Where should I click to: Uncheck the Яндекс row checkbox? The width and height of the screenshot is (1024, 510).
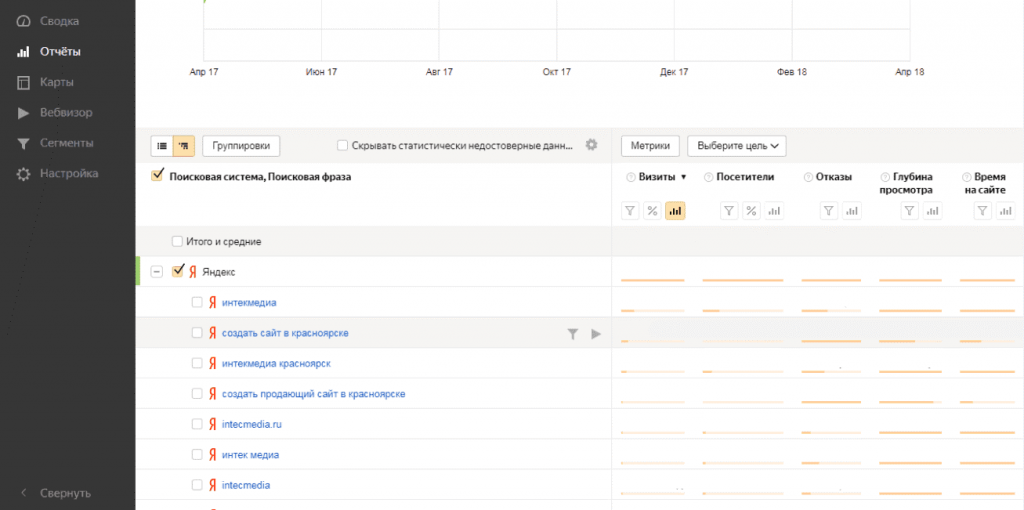(x=179, y=271)
